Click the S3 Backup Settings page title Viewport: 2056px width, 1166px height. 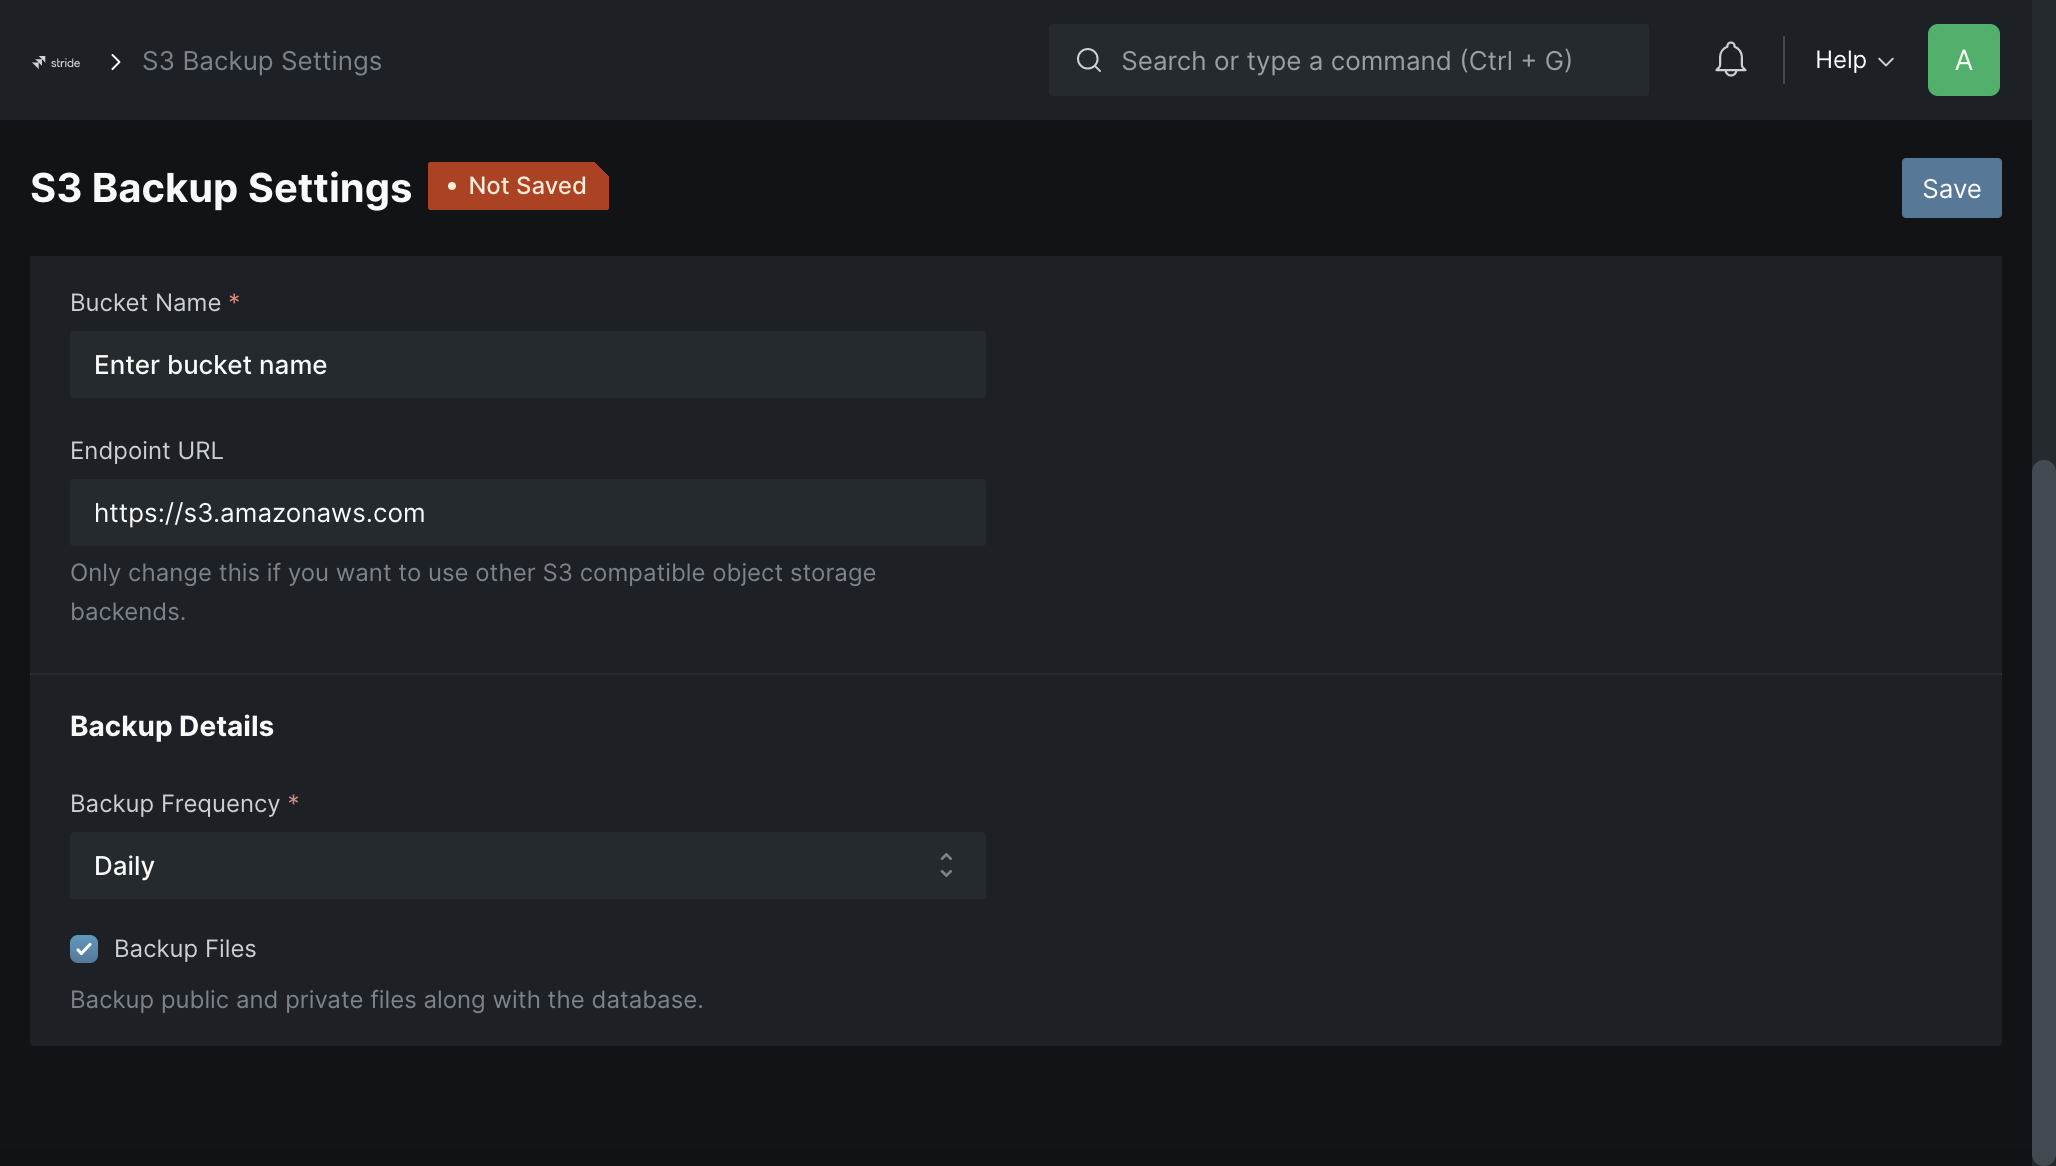point(221,188)
